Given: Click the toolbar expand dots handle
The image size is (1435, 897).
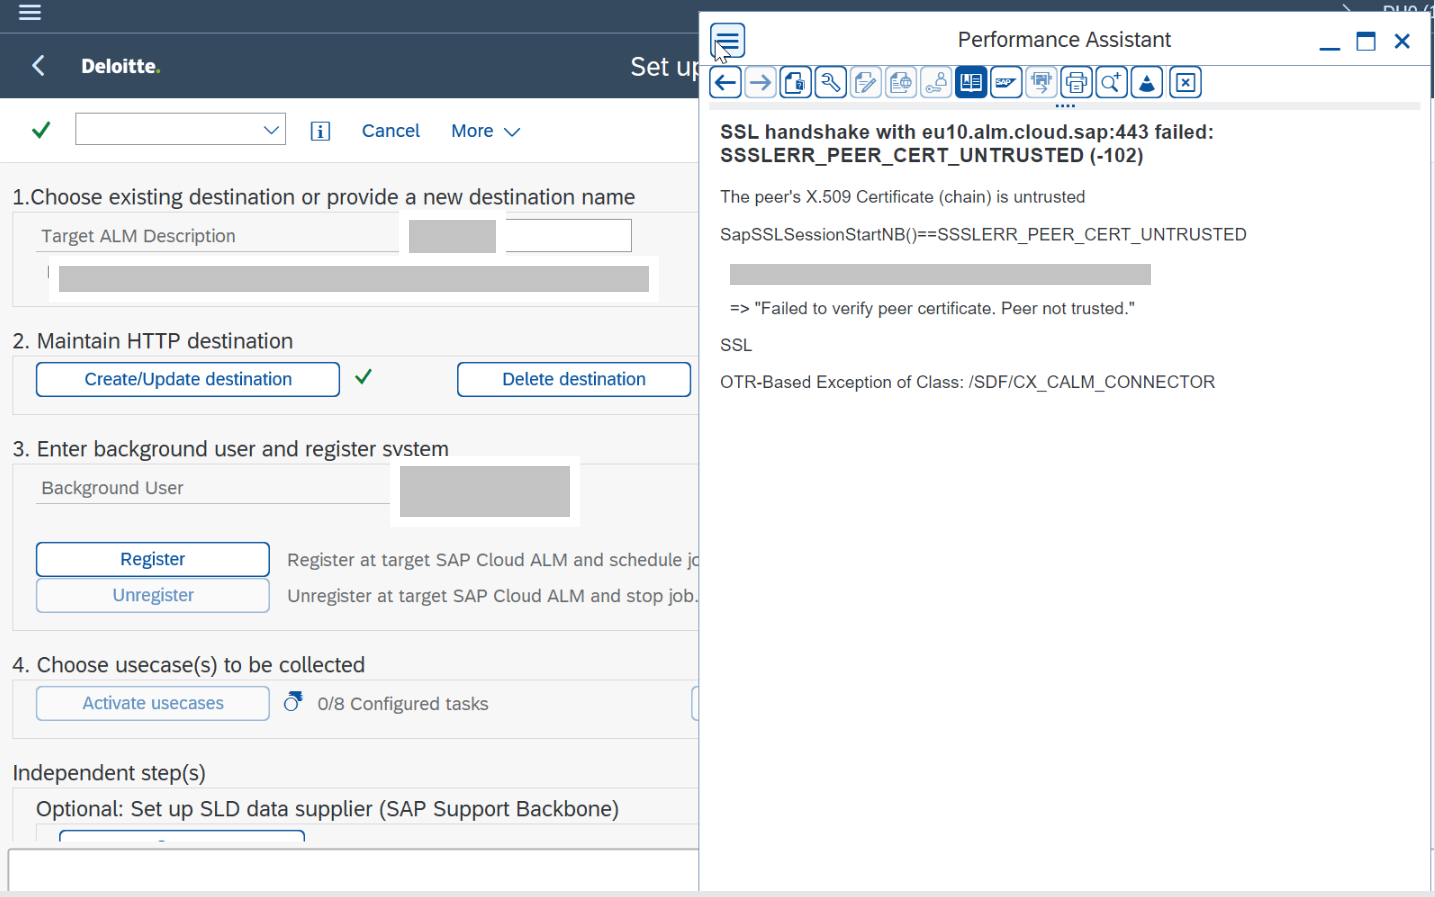Looking at the screenshot, I should [1065, 105].
